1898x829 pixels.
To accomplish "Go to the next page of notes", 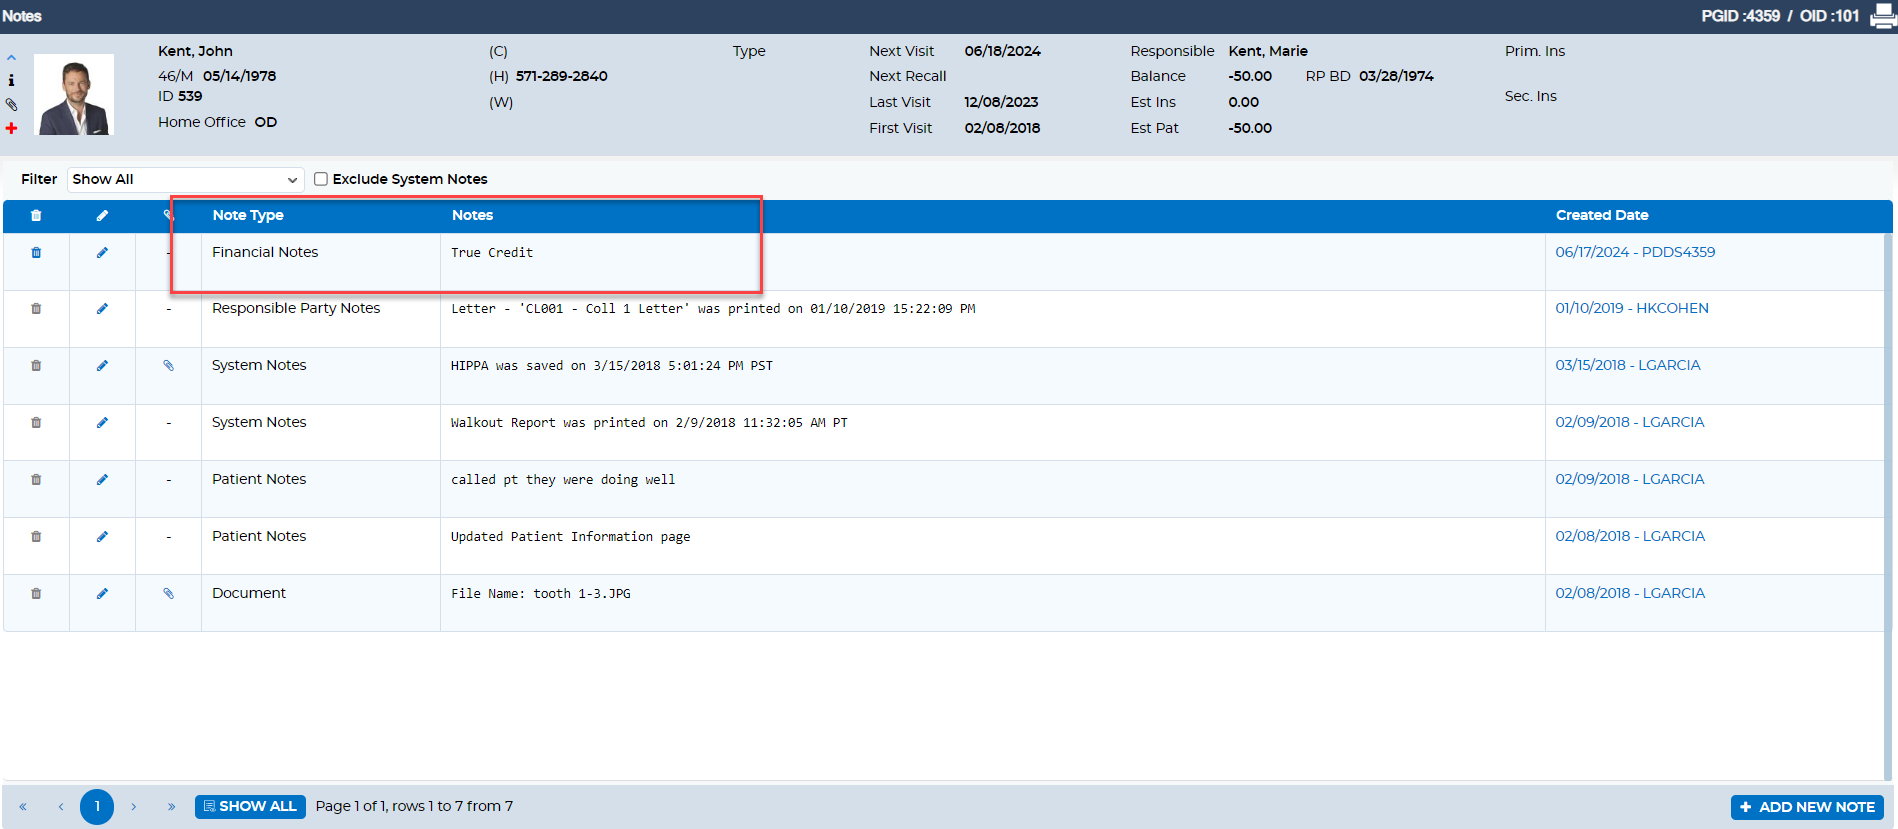I will click(133, 807).
